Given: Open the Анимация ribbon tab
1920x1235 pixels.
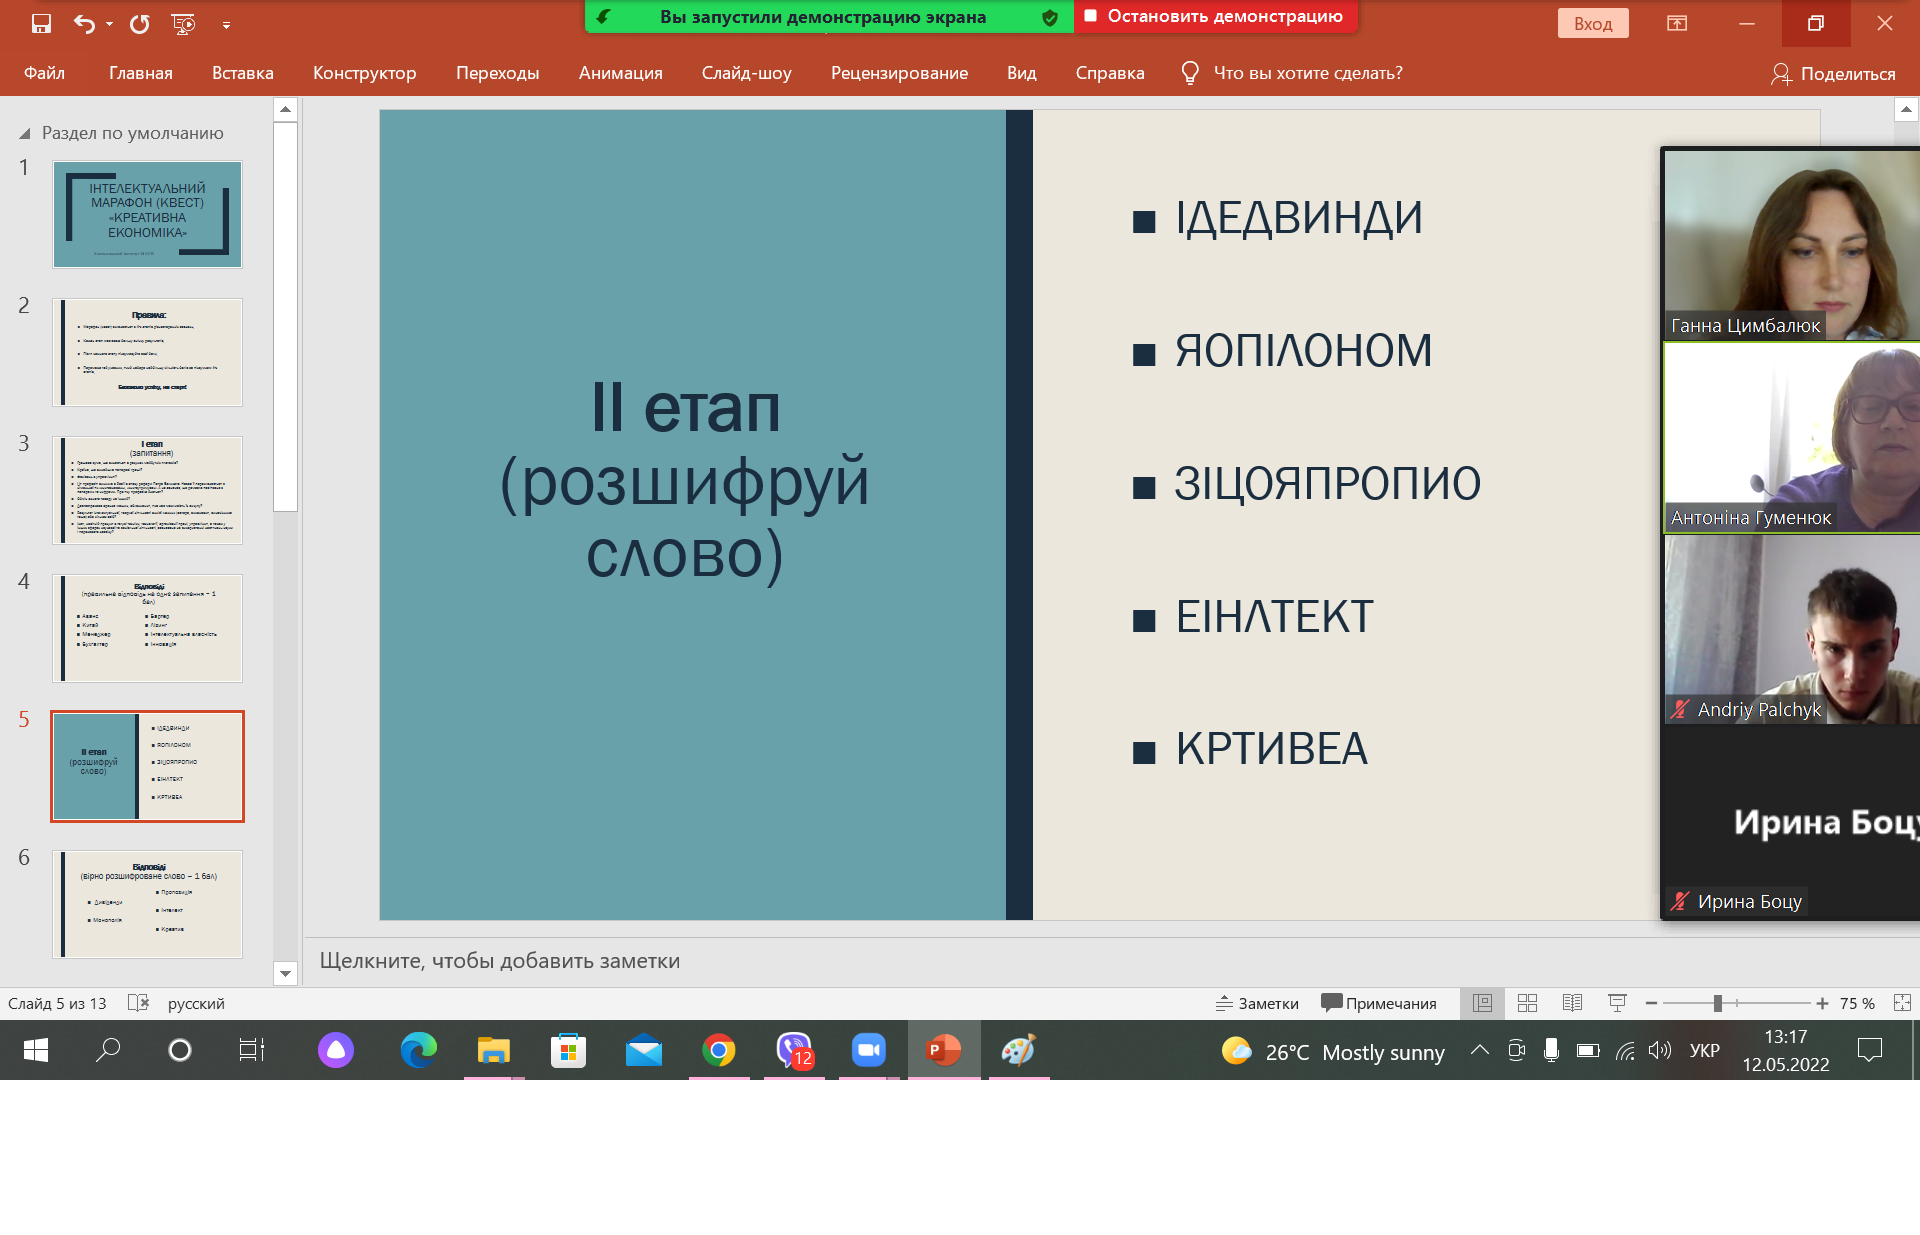Looking at the screenshot, I should click(620, 73).
